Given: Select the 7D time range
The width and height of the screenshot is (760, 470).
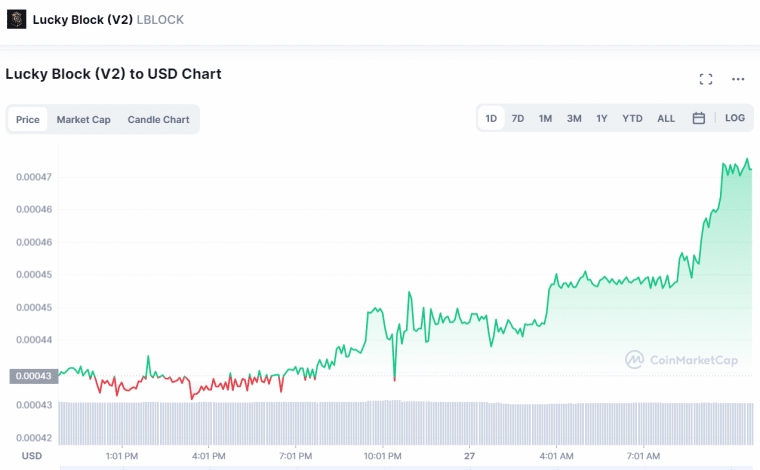Looking at the screenshot, I should [518, 118].
